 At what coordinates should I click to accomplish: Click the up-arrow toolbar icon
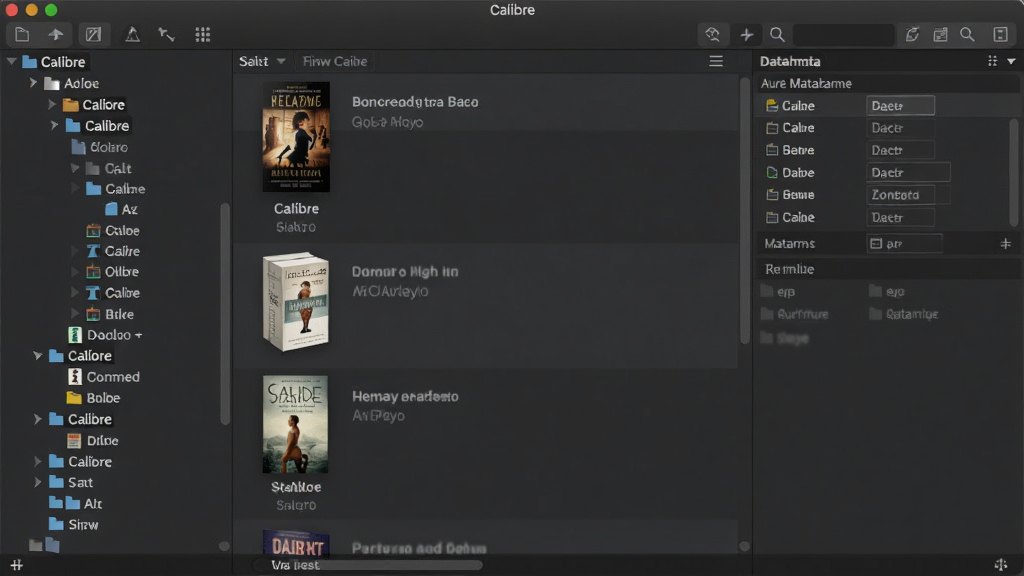[56, 35]
